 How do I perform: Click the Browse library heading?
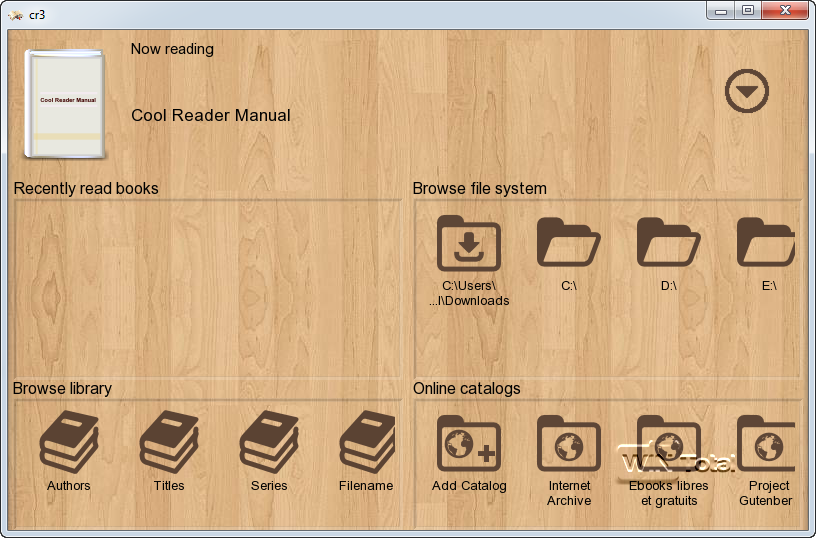point(62,389)
